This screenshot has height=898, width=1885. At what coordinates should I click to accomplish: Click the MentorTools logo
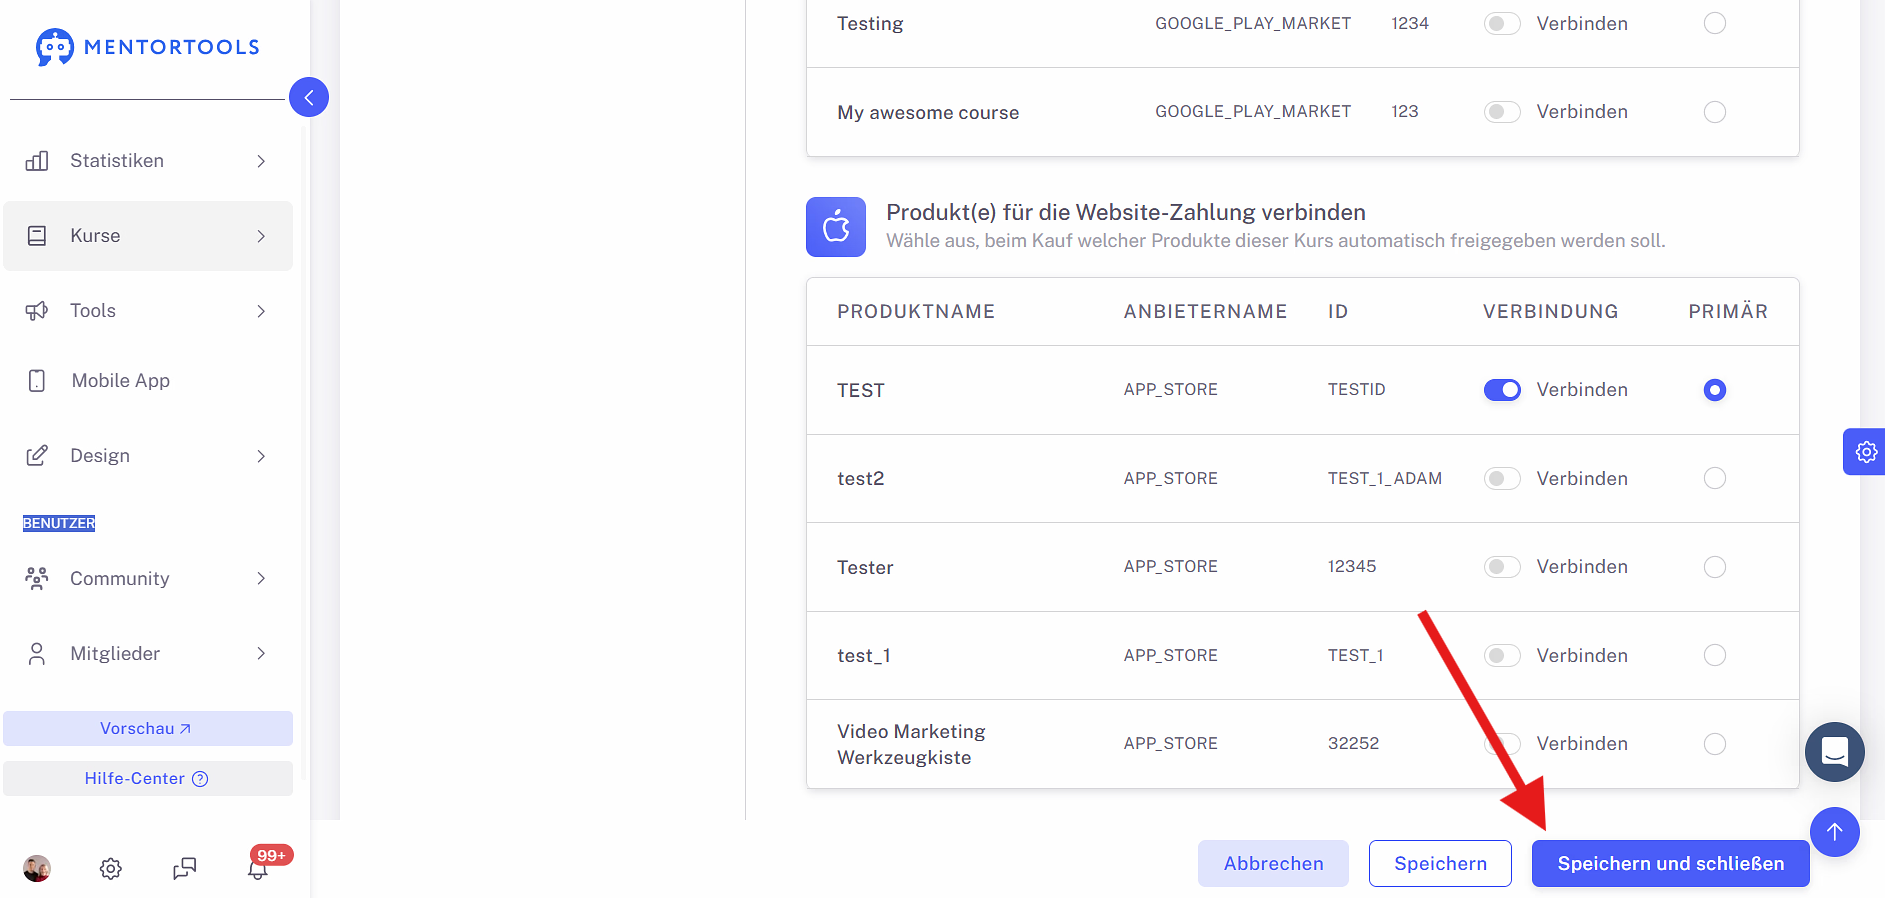click(147, 47)
